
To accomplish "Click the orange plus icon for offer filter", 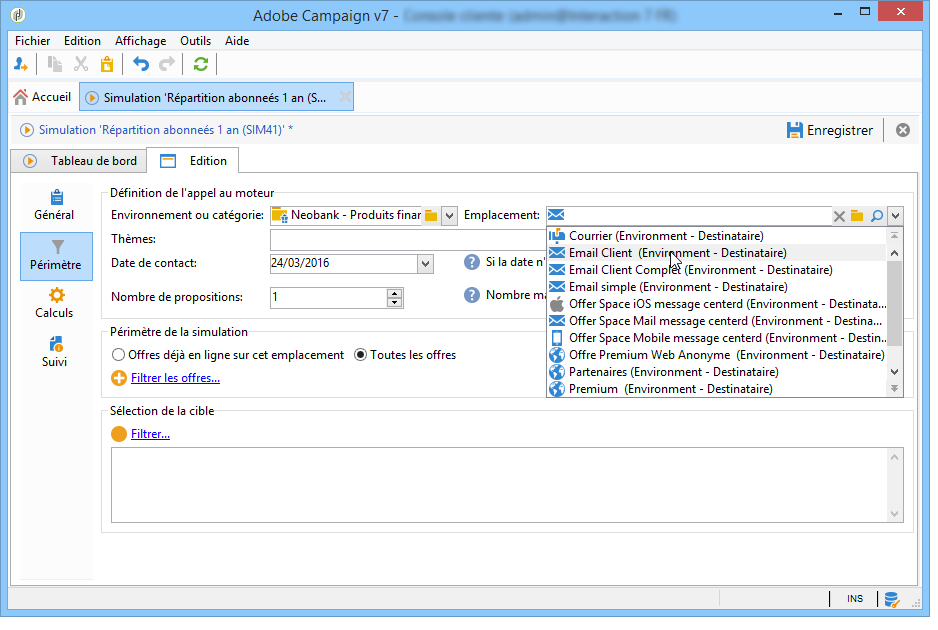I will click(x=118, y=378).
